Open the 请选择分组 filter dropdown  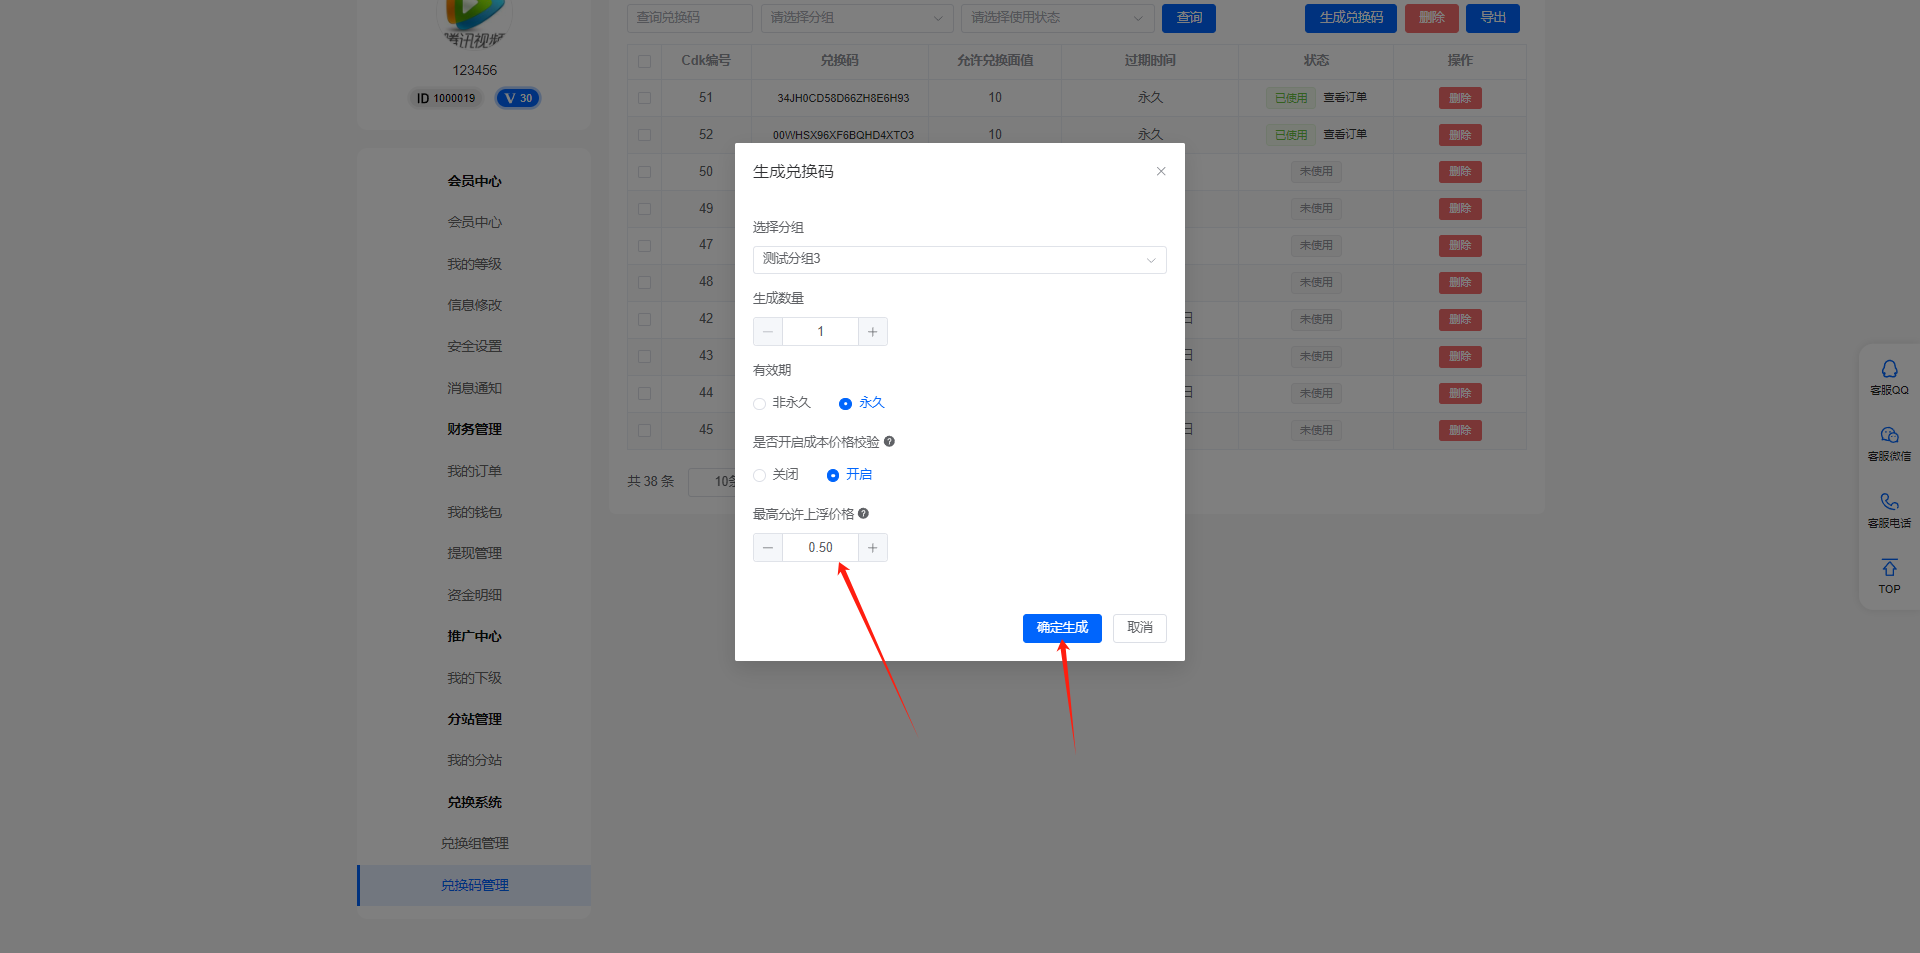coord(856,18)
